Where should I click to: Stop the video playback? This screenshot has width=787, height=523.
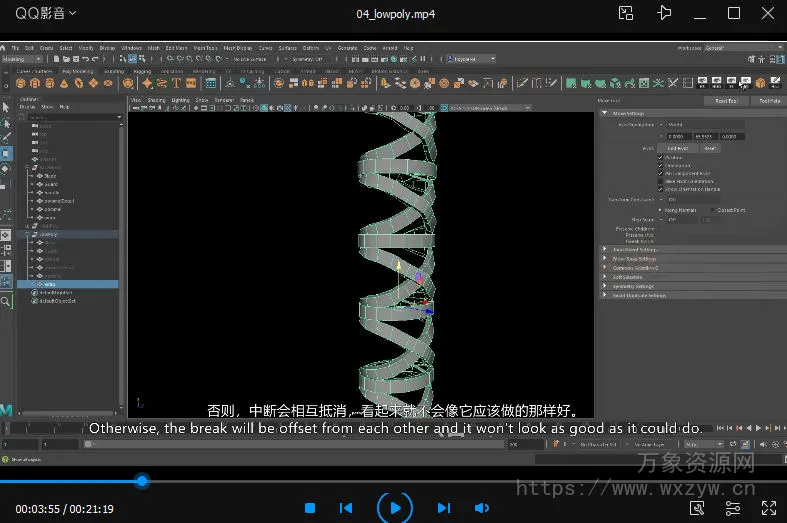click(x=310, y=508)
